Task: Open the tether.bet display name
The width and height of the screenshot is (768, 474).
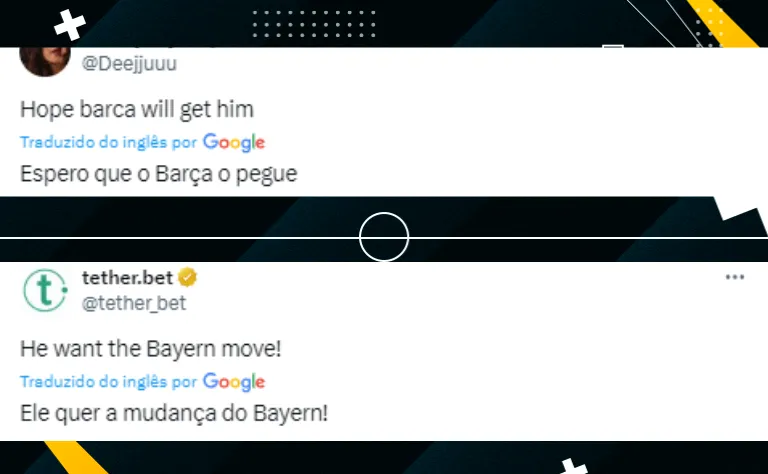Action: 127,278
